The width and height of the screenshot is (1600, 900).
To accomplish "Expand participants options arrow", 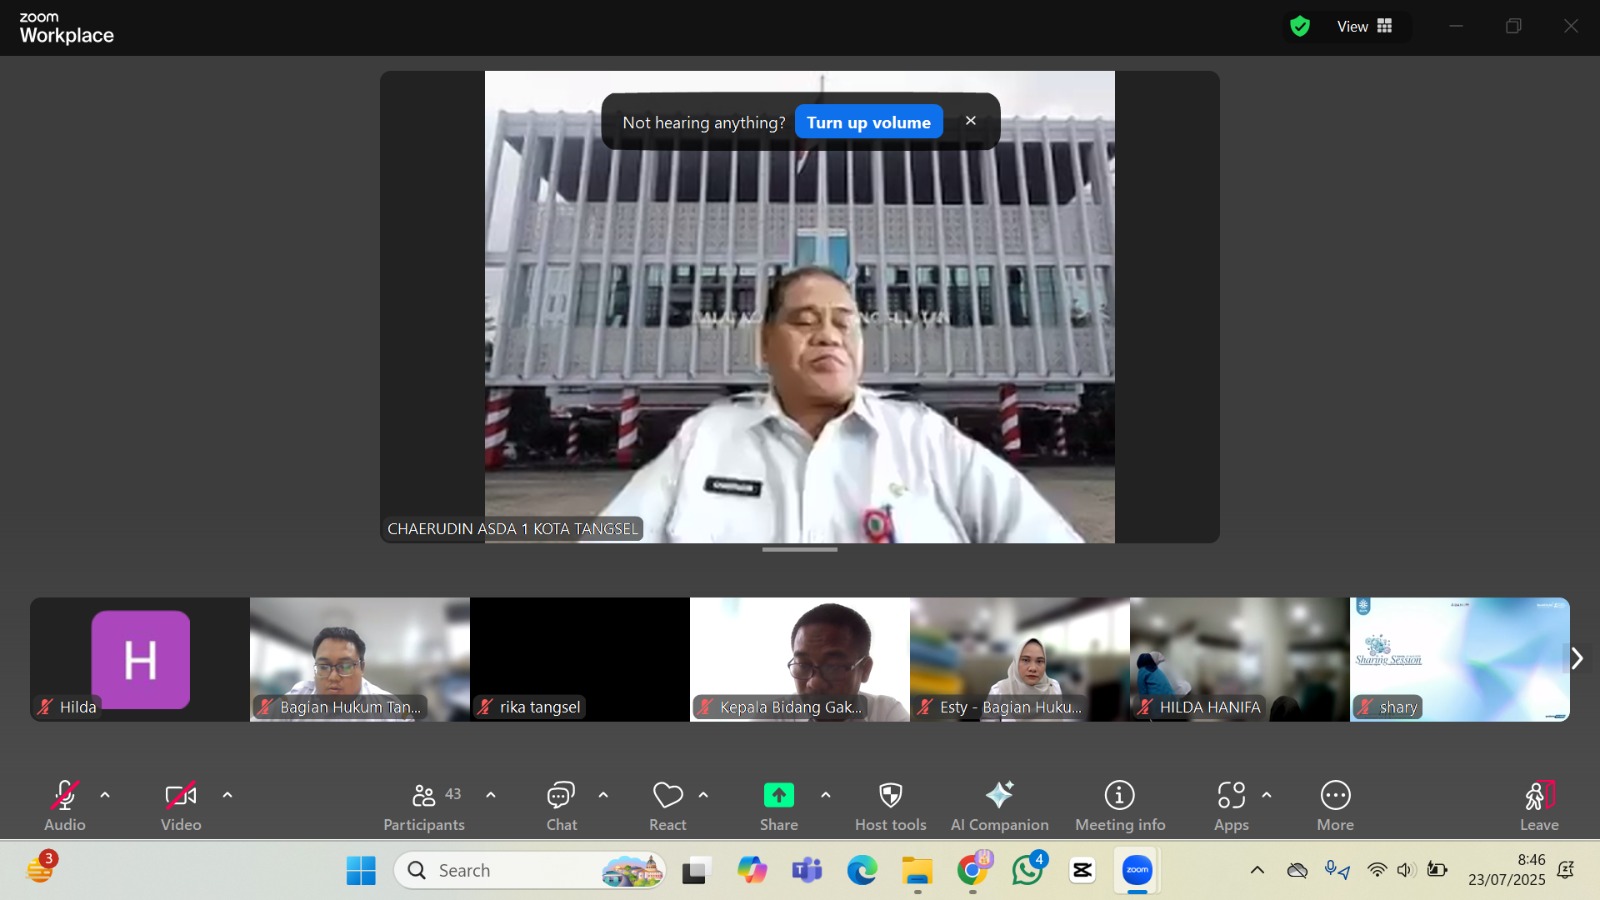I will 491,795.
